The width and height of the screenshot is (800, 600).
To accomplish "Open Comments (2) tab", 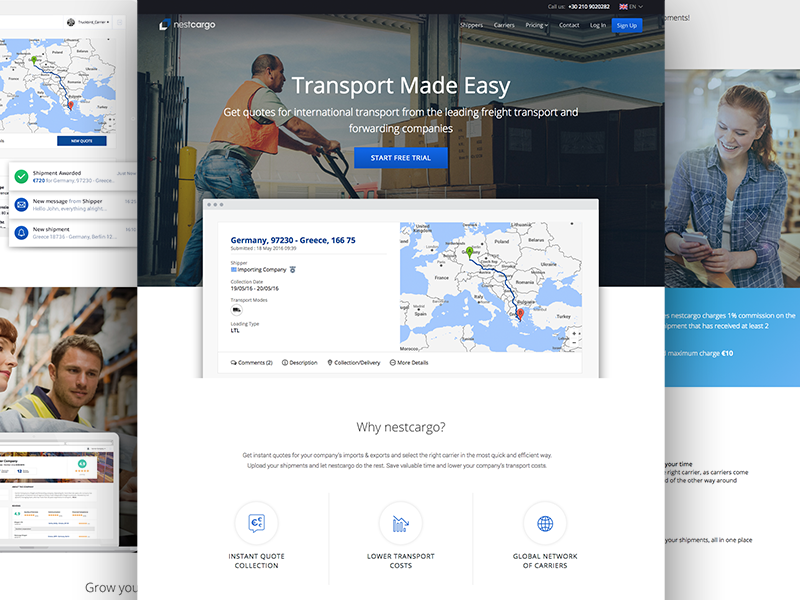I will 252,363.
